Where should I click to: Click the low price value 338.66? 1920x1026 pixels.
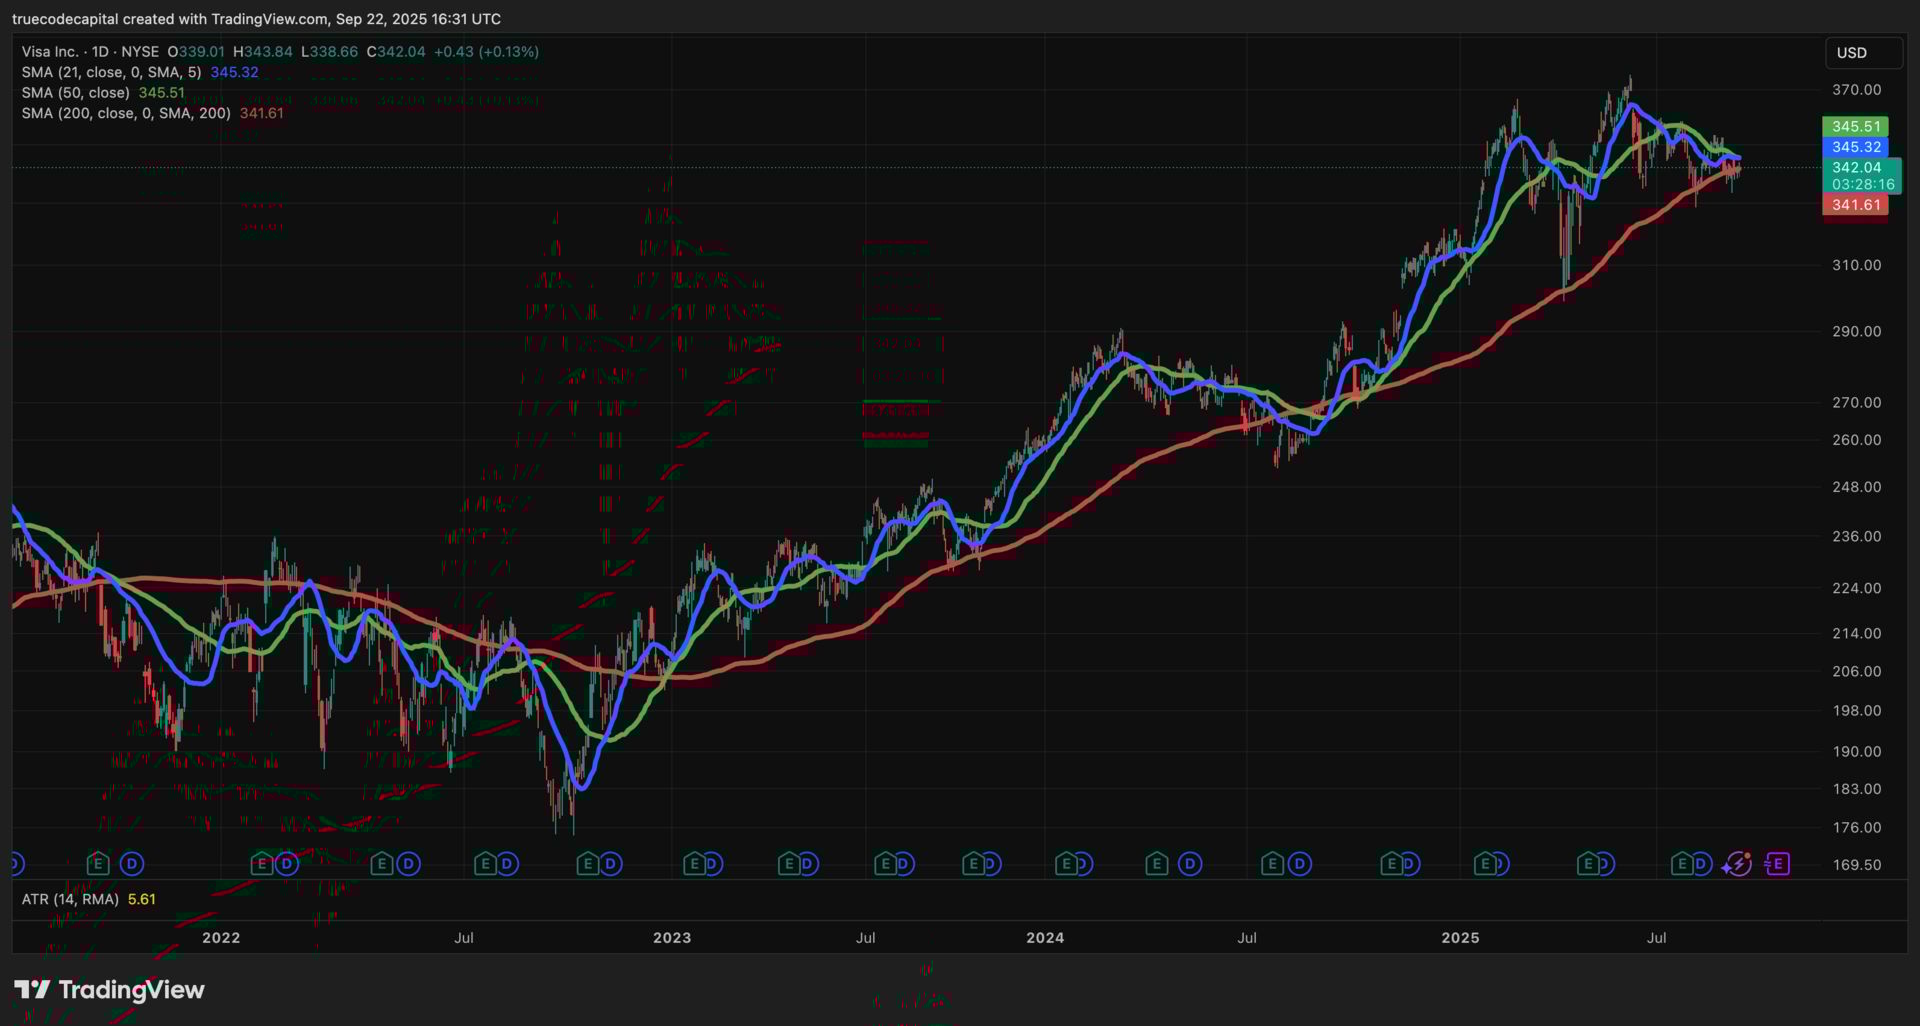[x=334, y=52]
